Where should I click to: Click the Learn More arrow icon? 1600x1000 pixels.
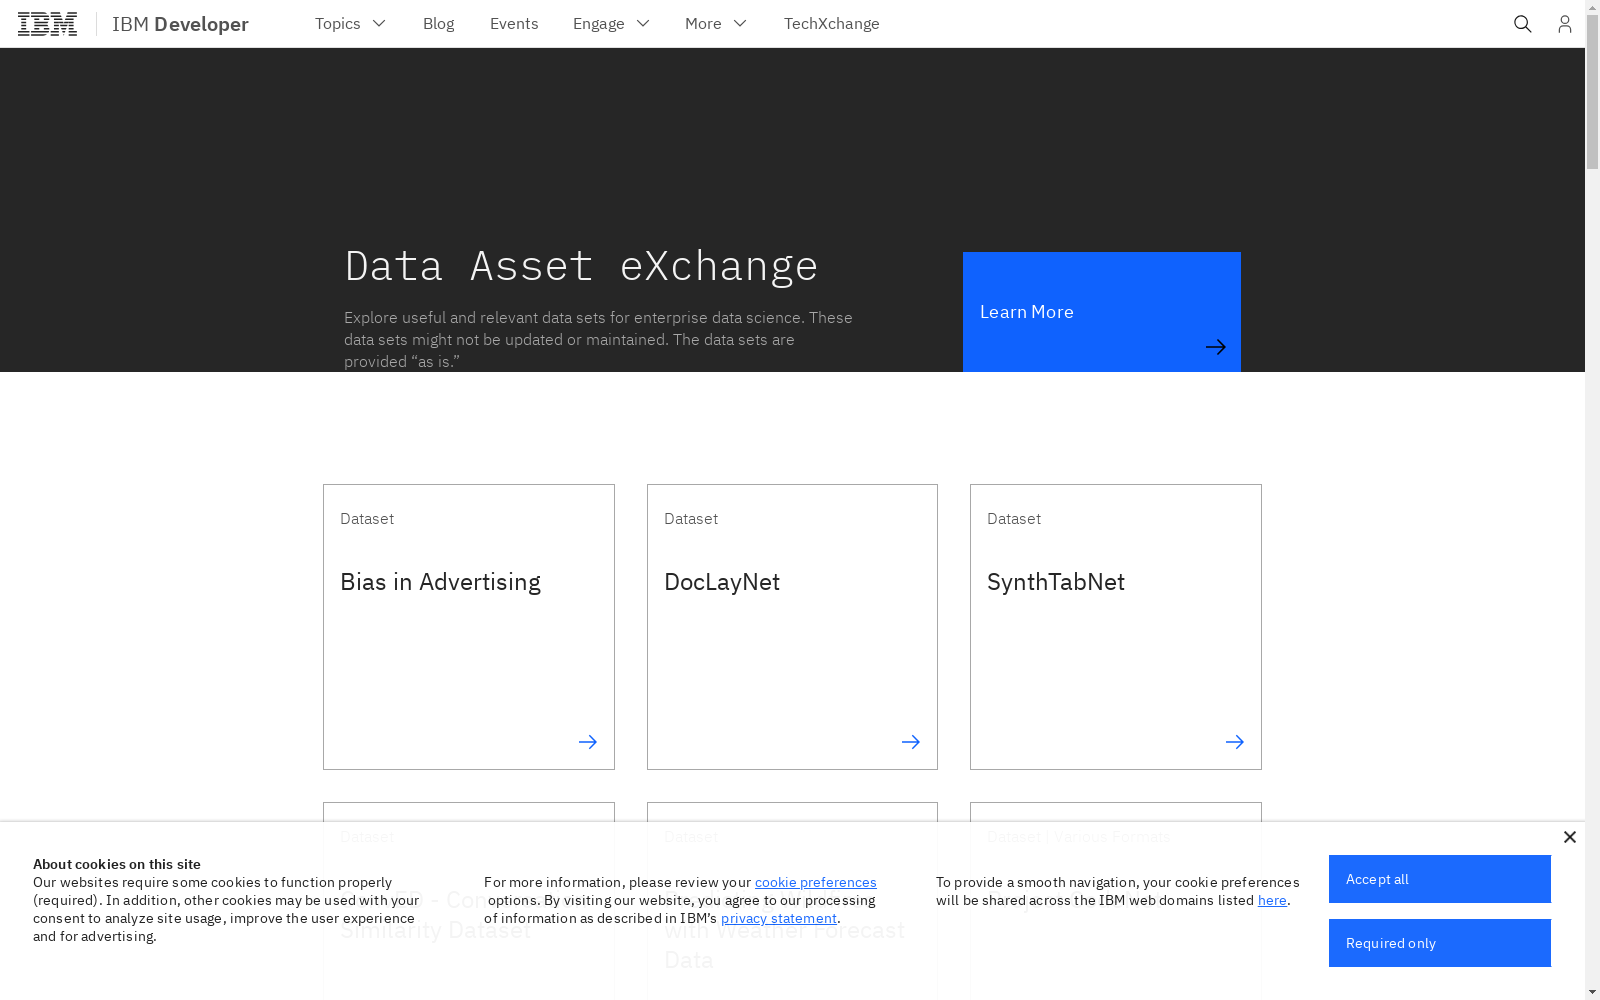pyautogui.click(x=1215, y=347)
